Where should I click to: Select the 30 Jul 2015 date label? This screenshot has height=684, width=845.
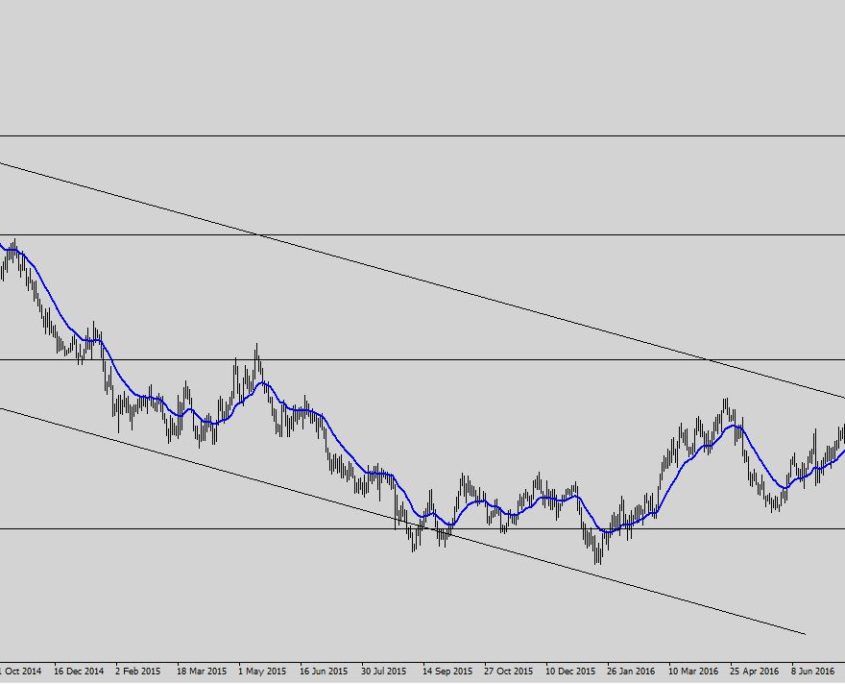386,671
